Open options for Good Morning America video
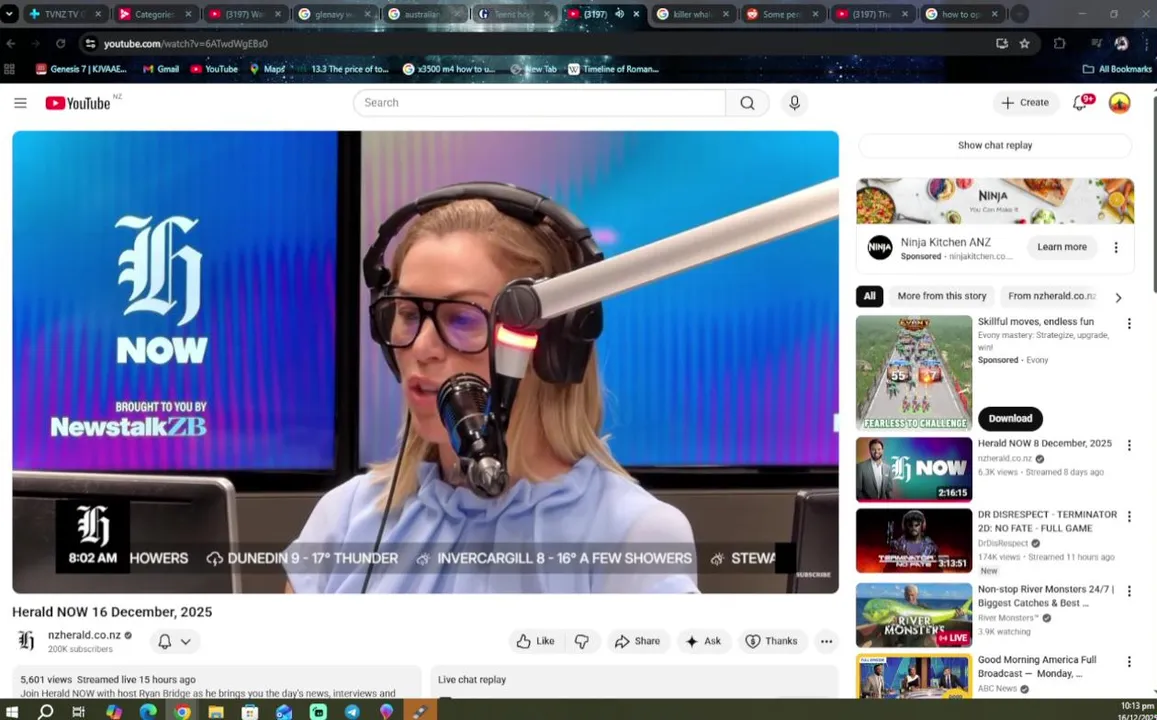This screenshot has width=1157, height=720. (1129, 662)
